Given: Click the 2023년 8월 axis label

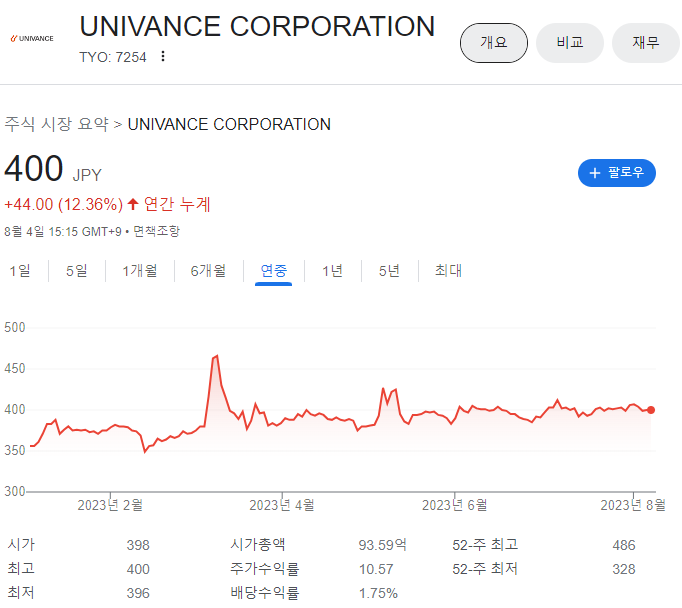Looking at the screenshot, I should 633,505.
